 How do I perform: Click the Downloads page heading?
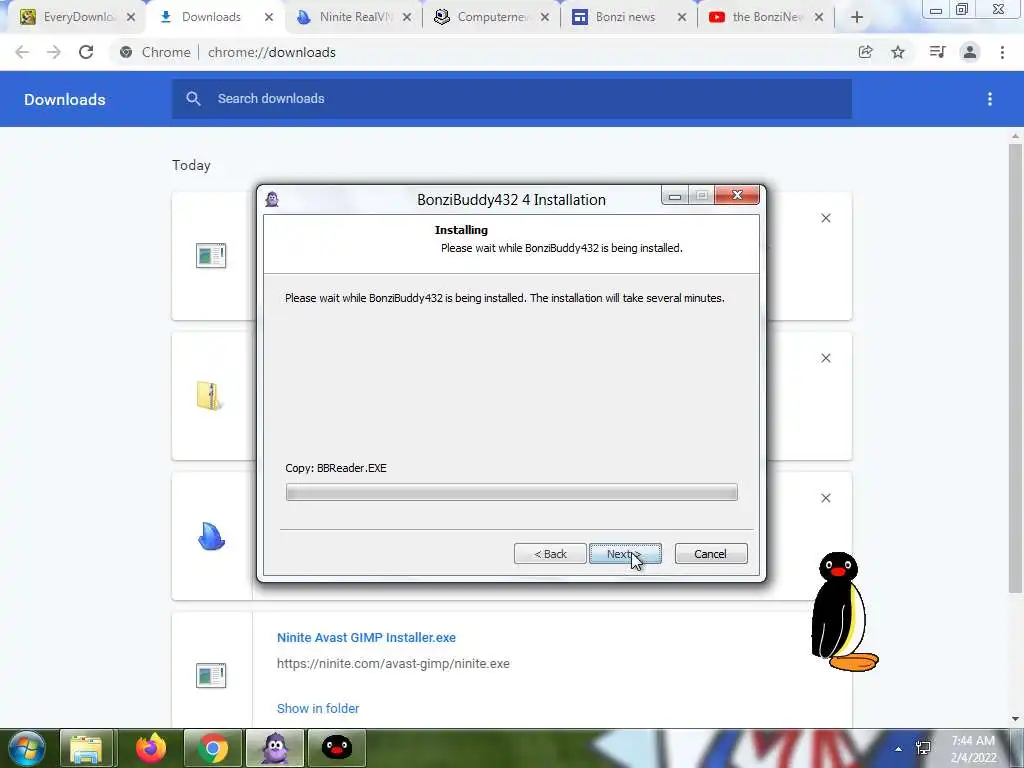[65, 99]
